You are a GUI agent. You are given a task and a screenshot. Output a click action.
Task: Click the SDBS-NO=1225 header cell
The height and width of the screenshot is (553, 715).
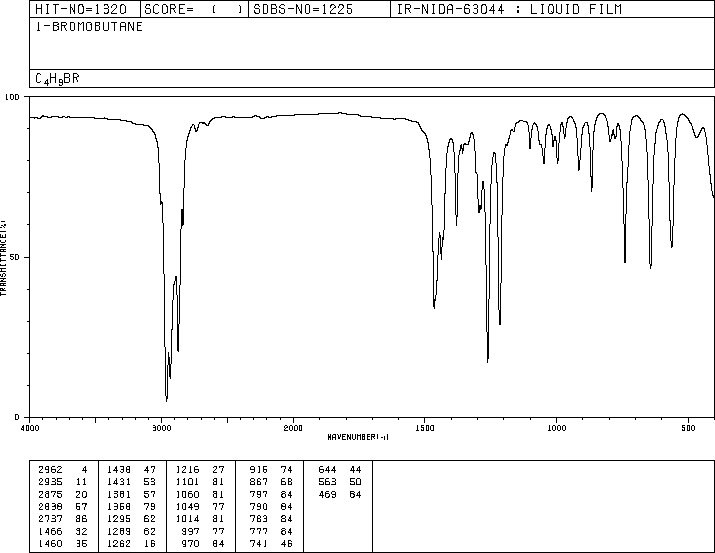pos(319,9)
